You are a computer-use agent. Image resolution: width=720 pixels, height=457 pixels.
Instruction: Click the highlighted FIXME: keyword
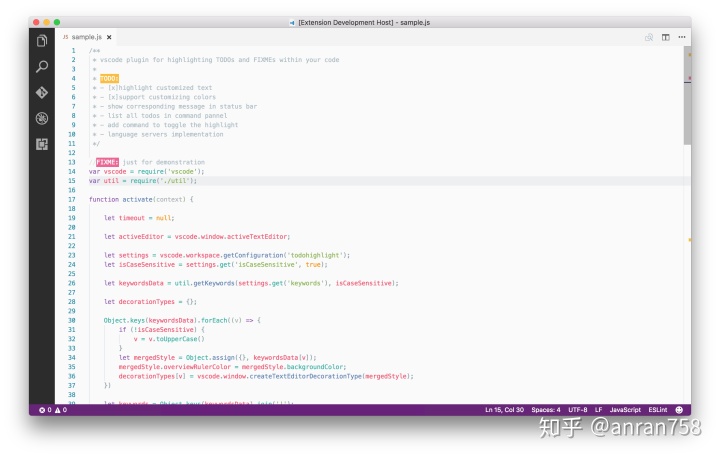click(x=107, y=162)
